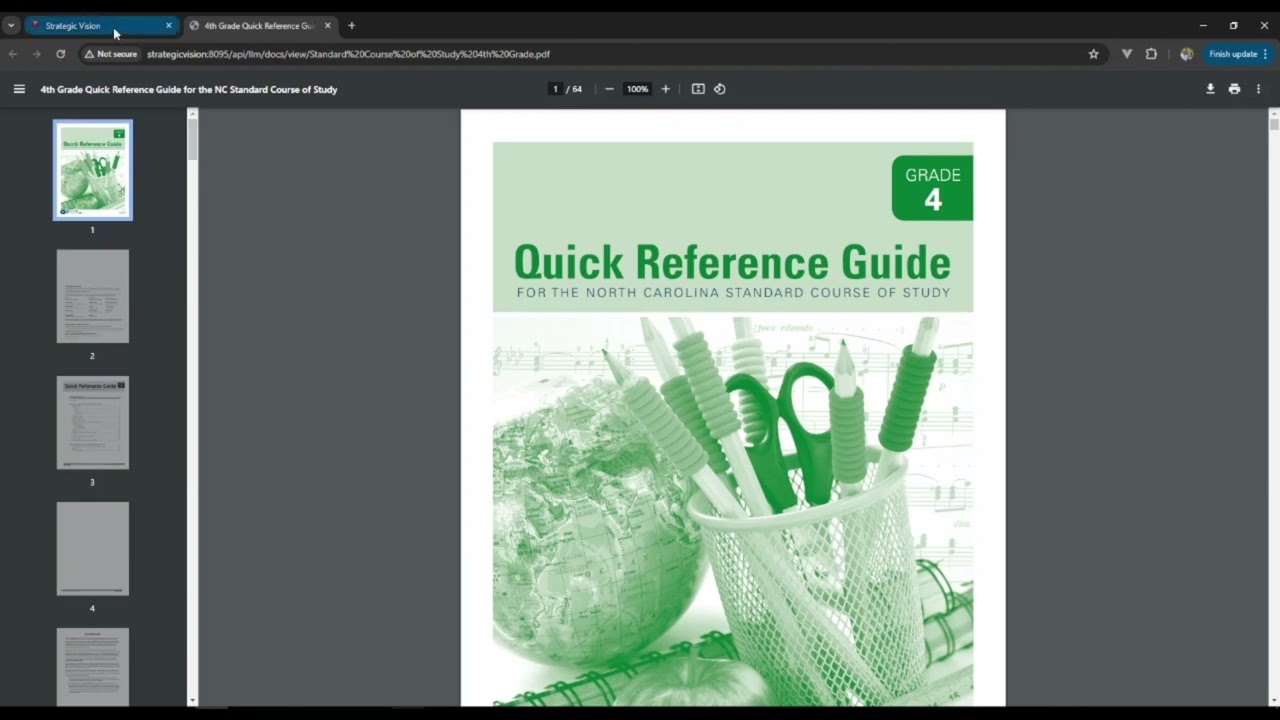Print the PDF document
Viewport: 1280px width, 720px height.
1234,89
